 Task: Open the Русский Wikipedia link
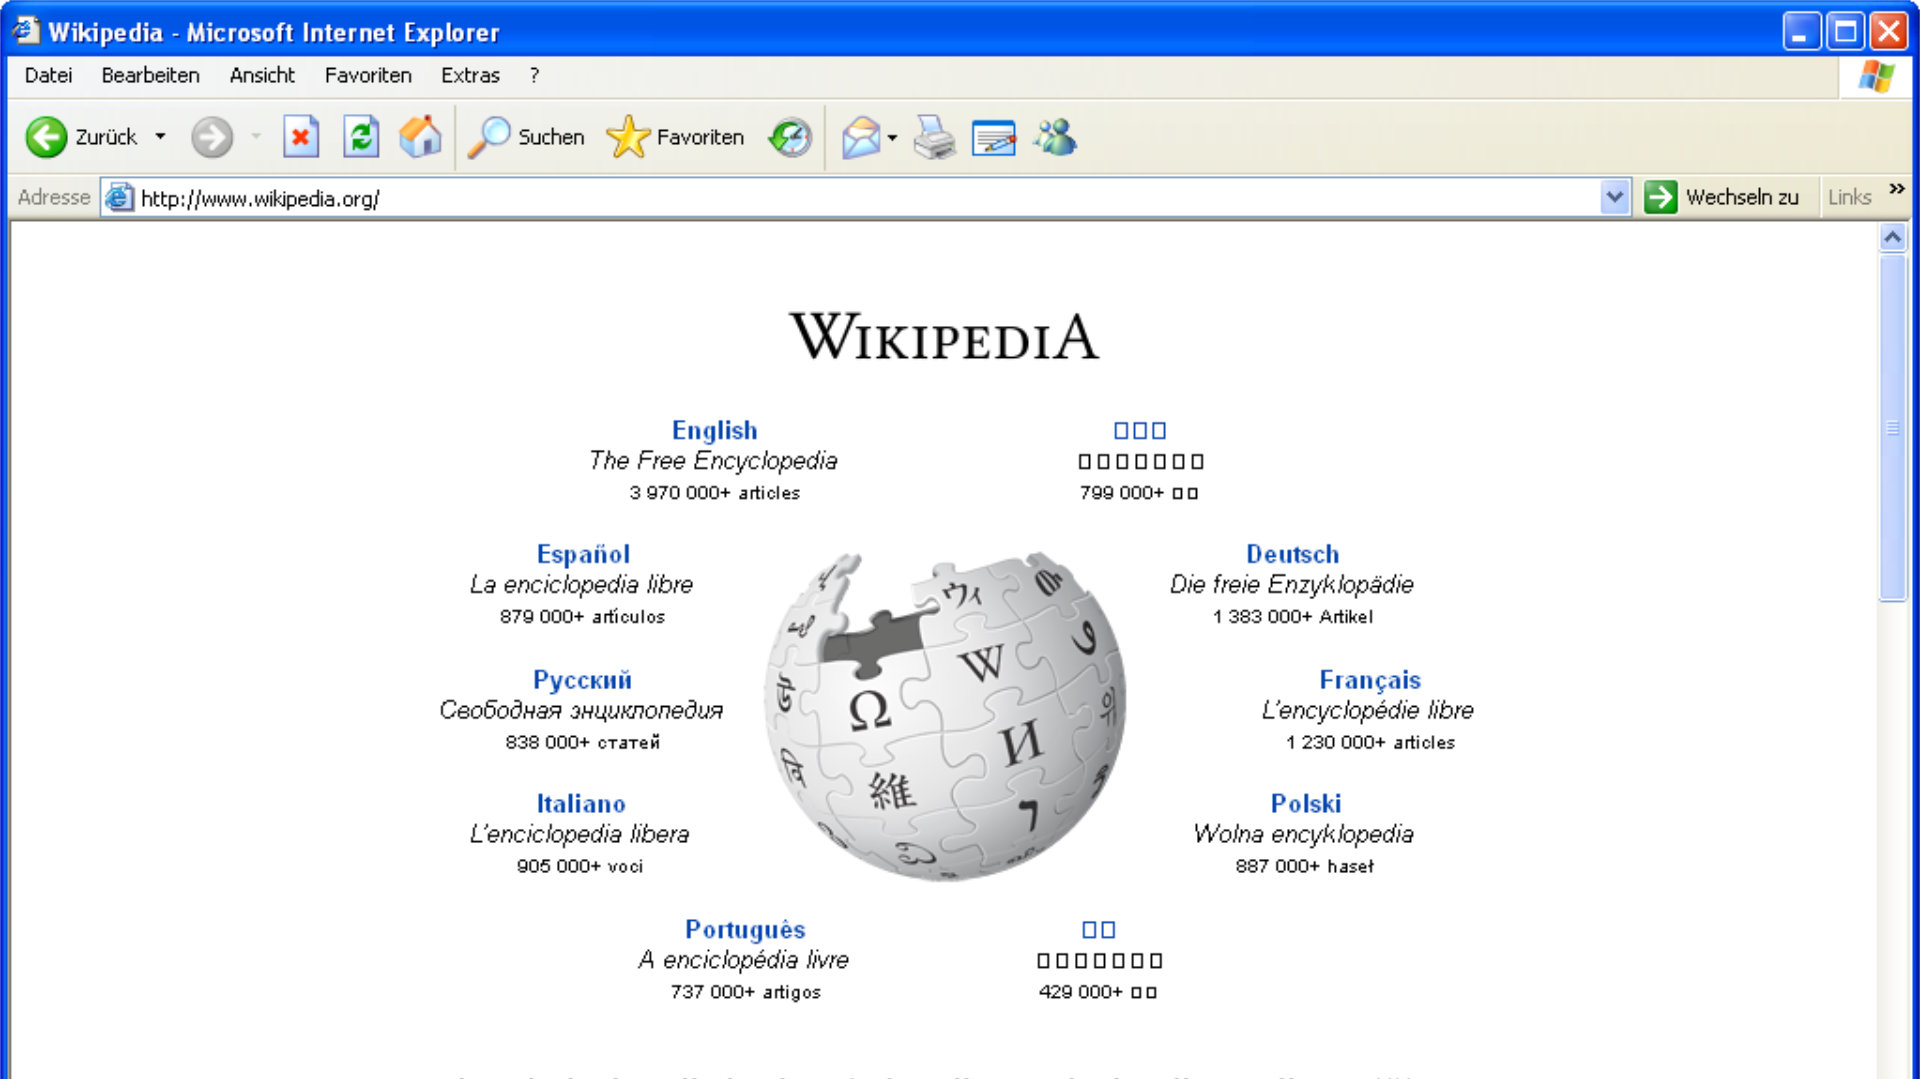tap(582, 680)
